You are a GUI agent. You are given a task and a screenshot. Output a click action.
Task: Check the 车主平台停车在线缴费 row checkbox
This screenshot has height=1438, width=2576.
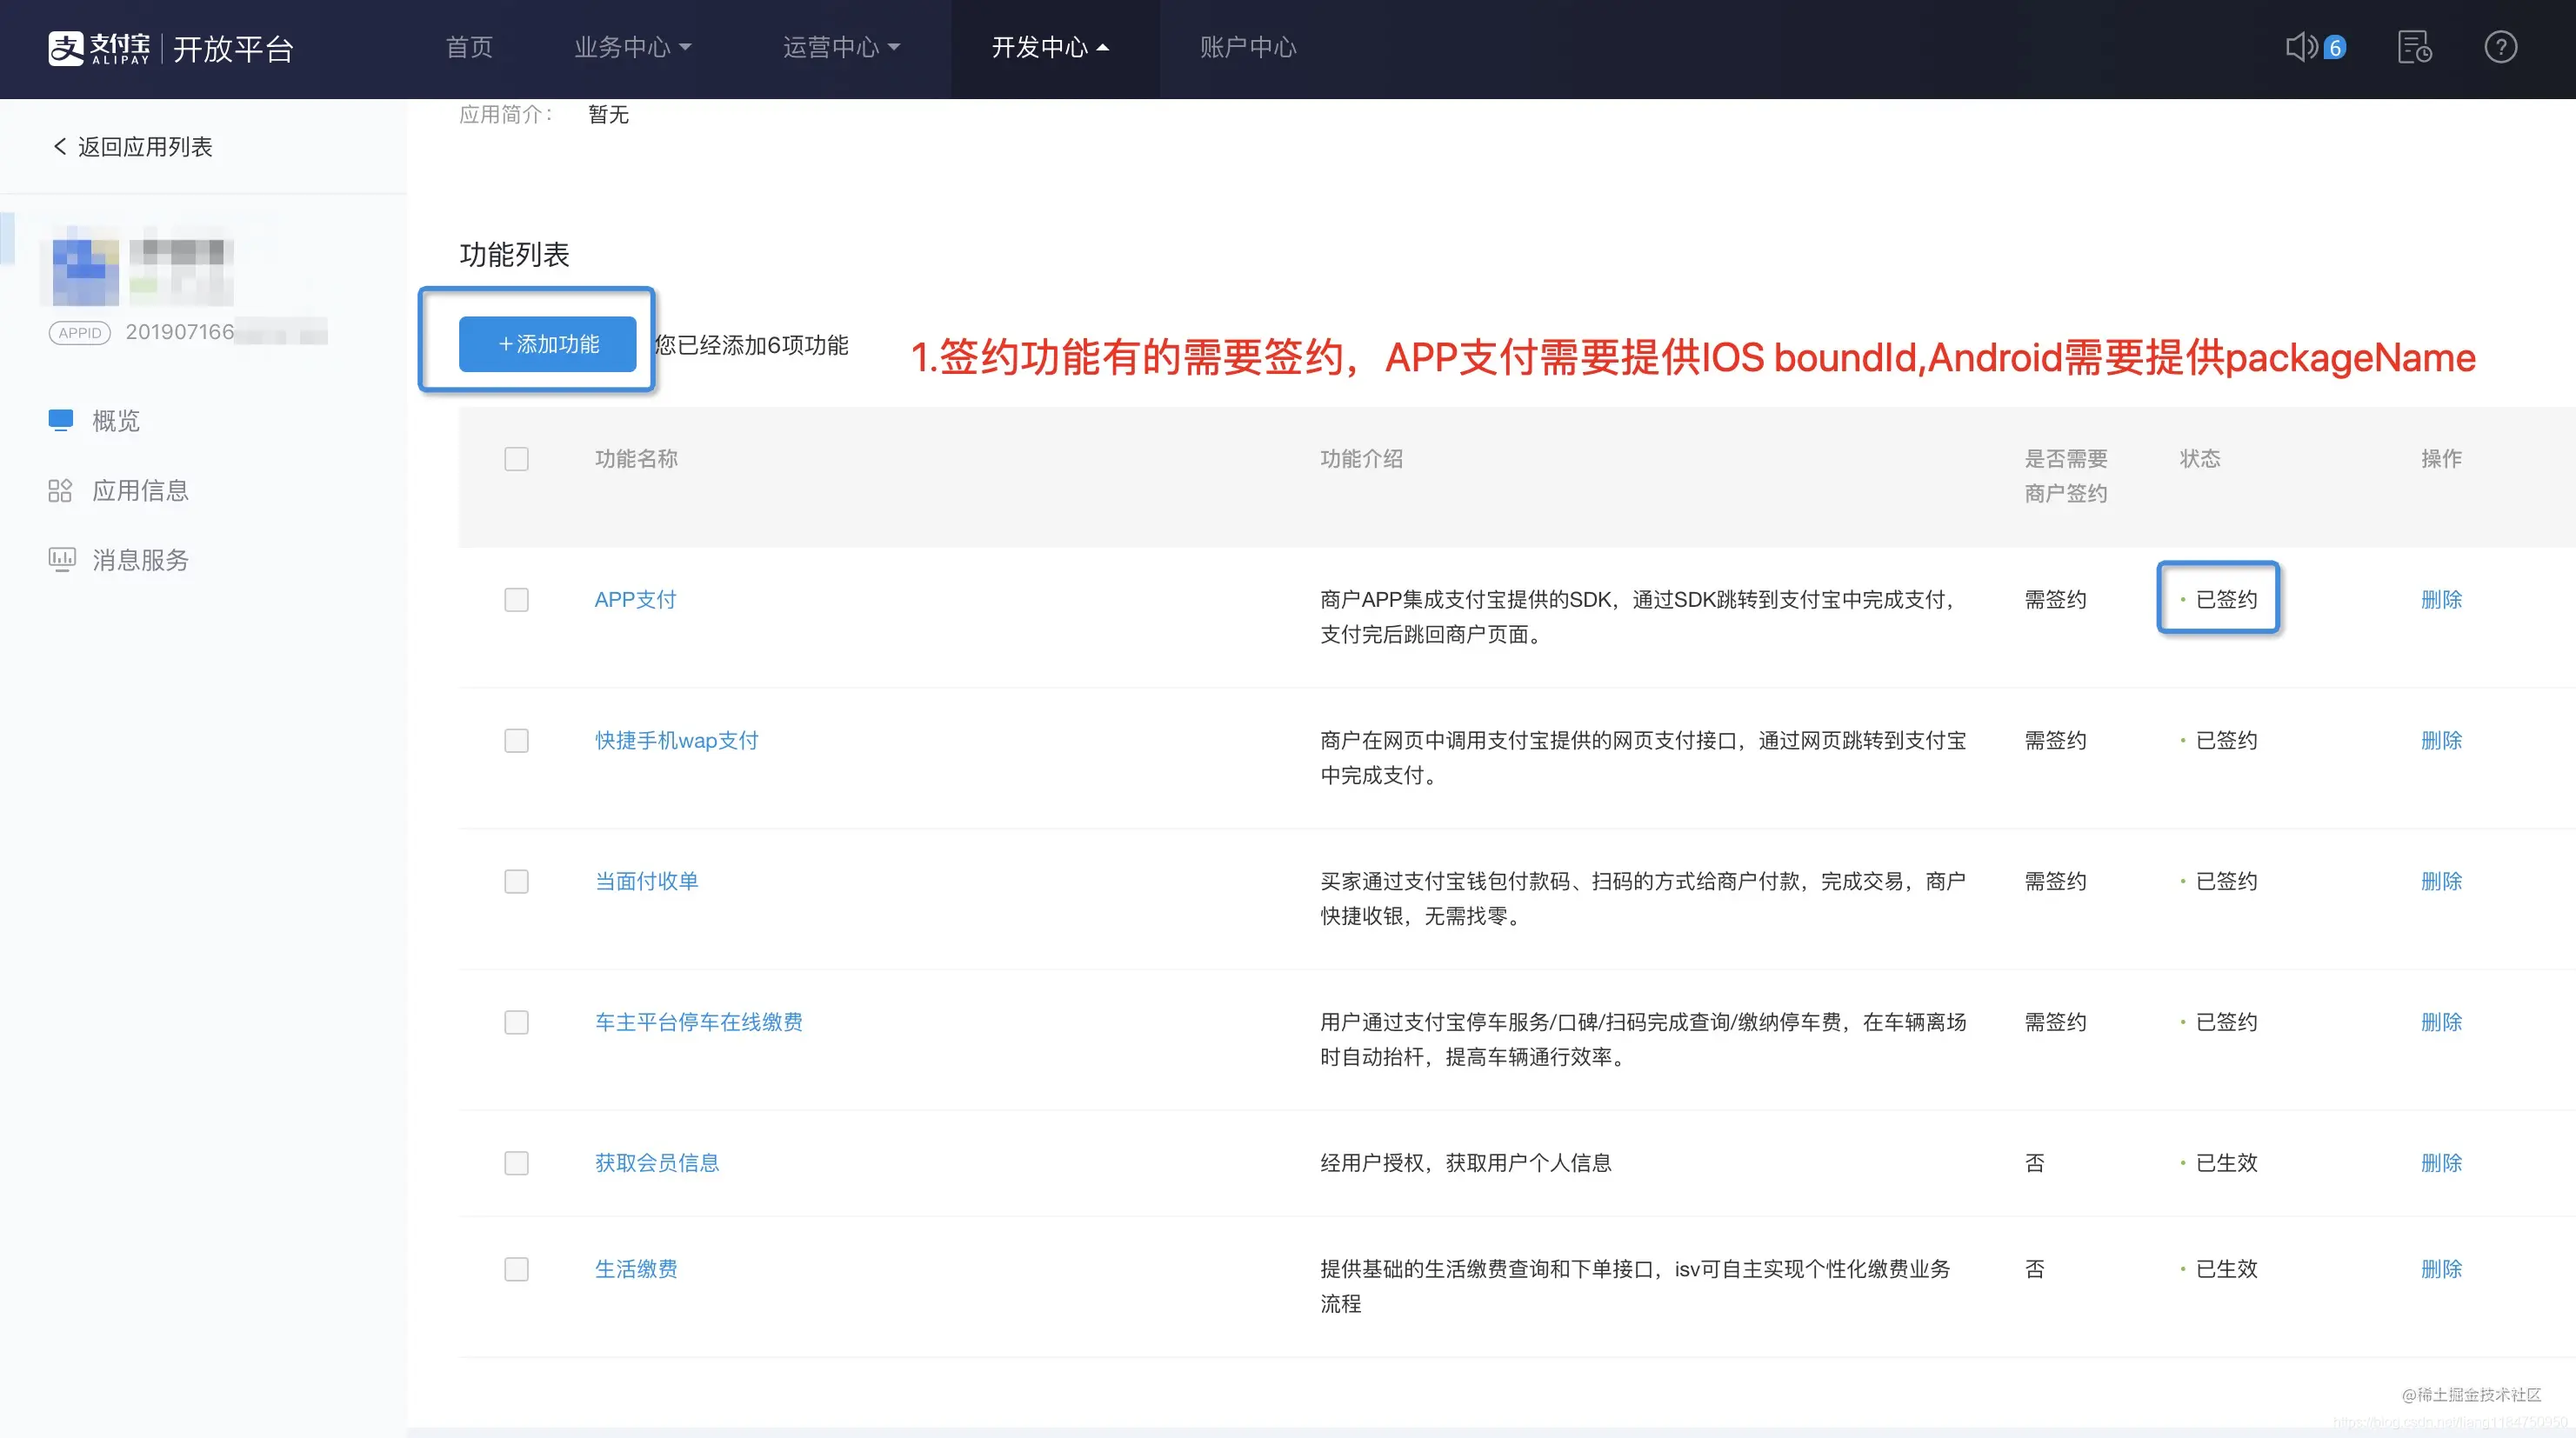[516, 1023]
